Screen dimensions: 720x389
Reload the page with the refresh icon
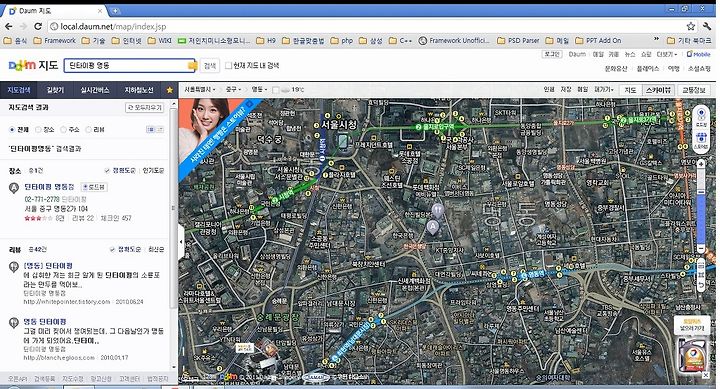point(38,27)
